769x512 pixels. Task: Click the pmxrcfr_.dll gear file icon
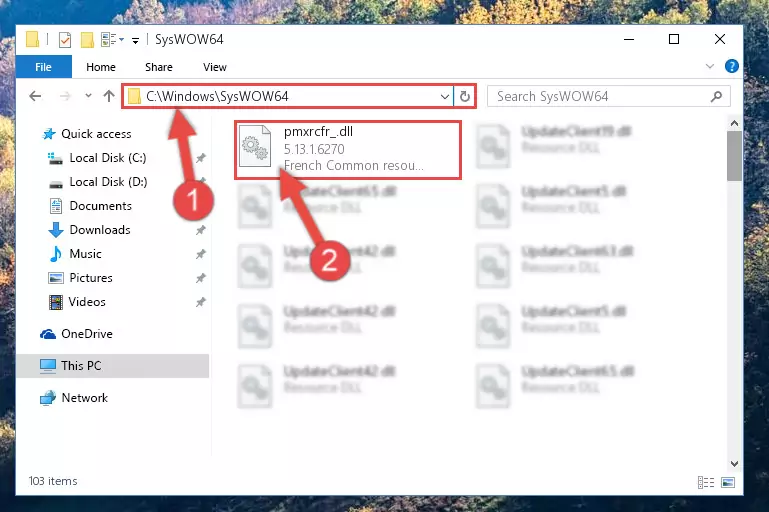point(255,147)
